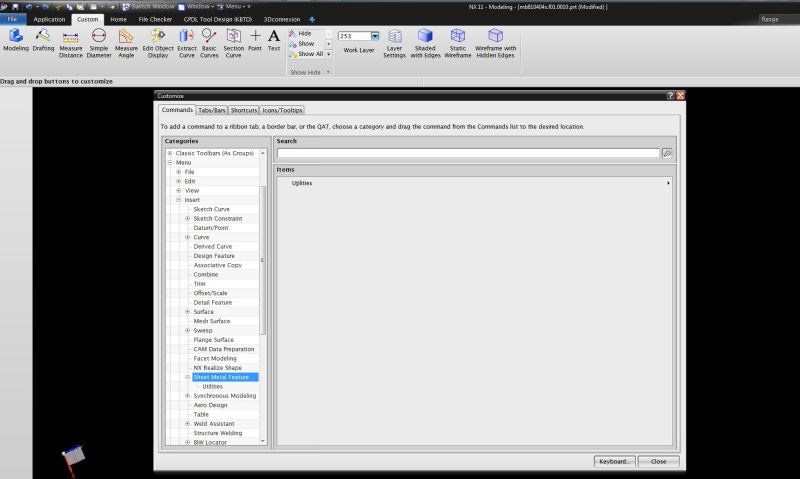Image resolution: width=800 pixels, height=479 pixels.
Task: Select NX Realize Shape category
Action: (x=217, y=368)
